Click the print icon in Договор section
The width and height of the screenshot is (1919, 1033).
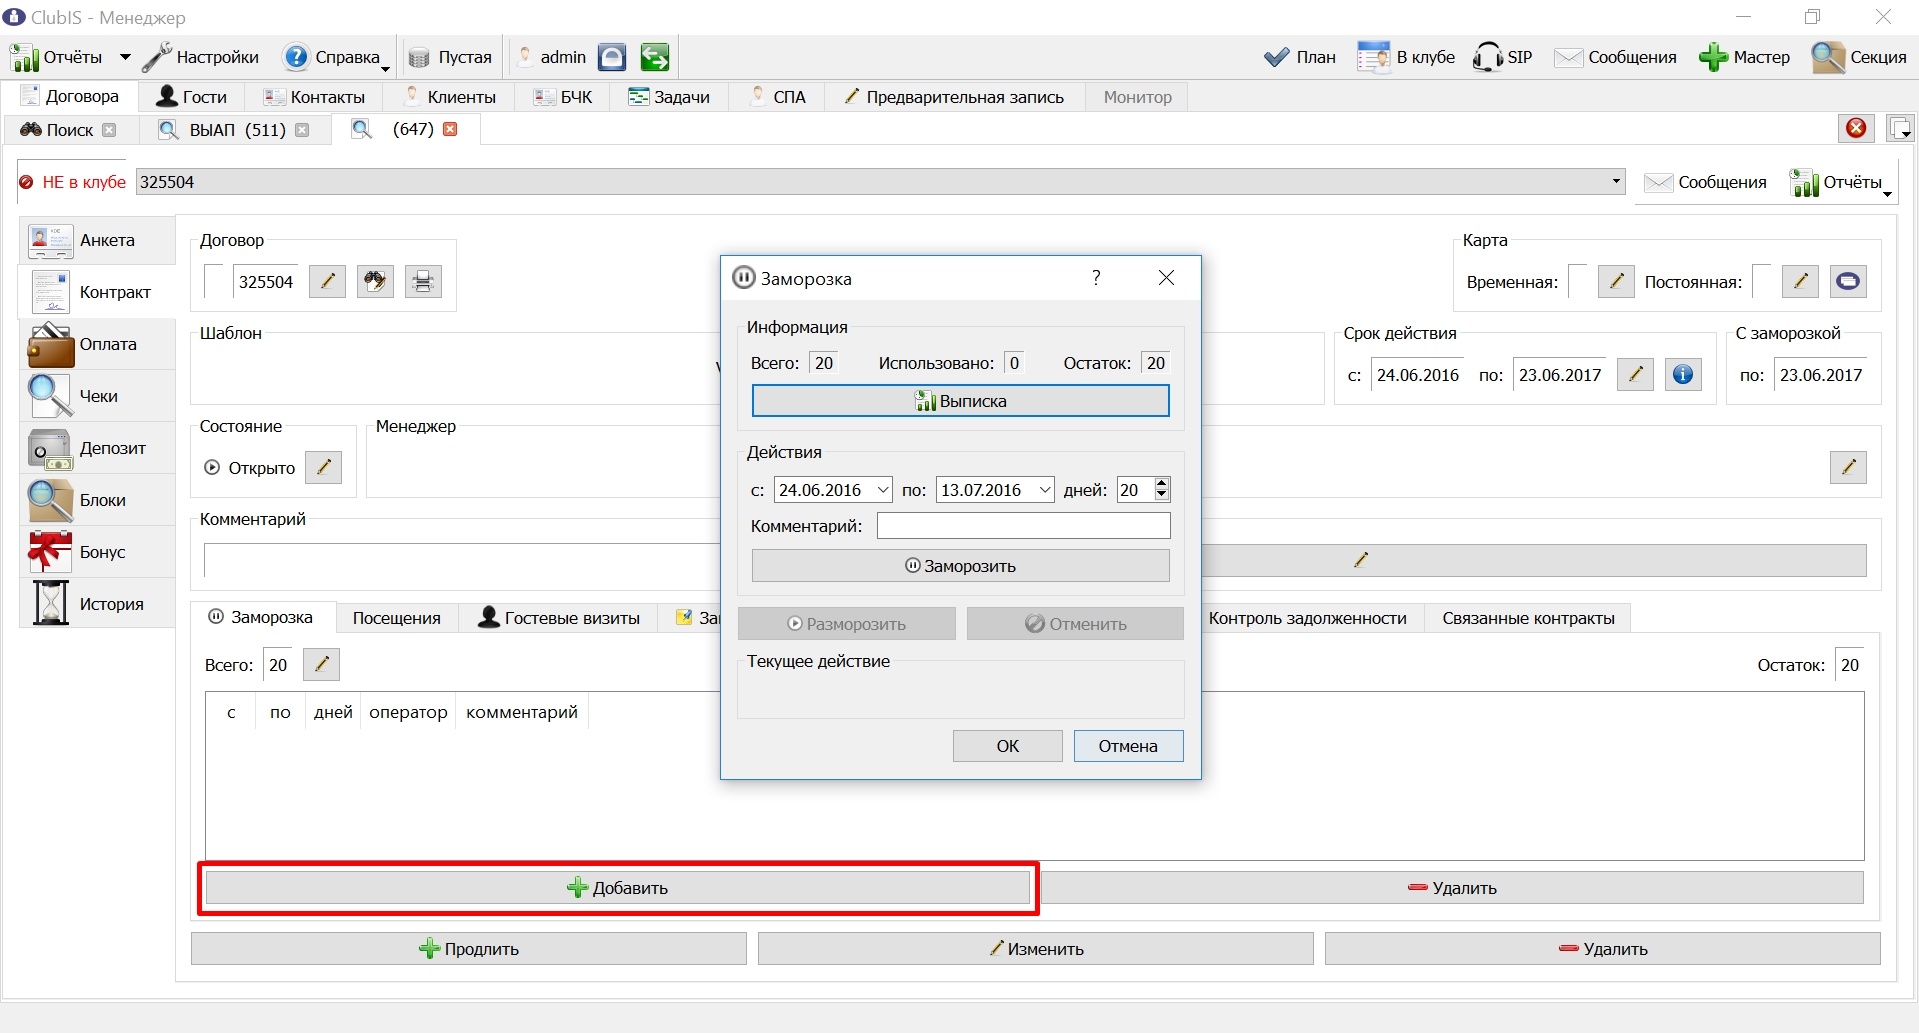tap(423, 282)
